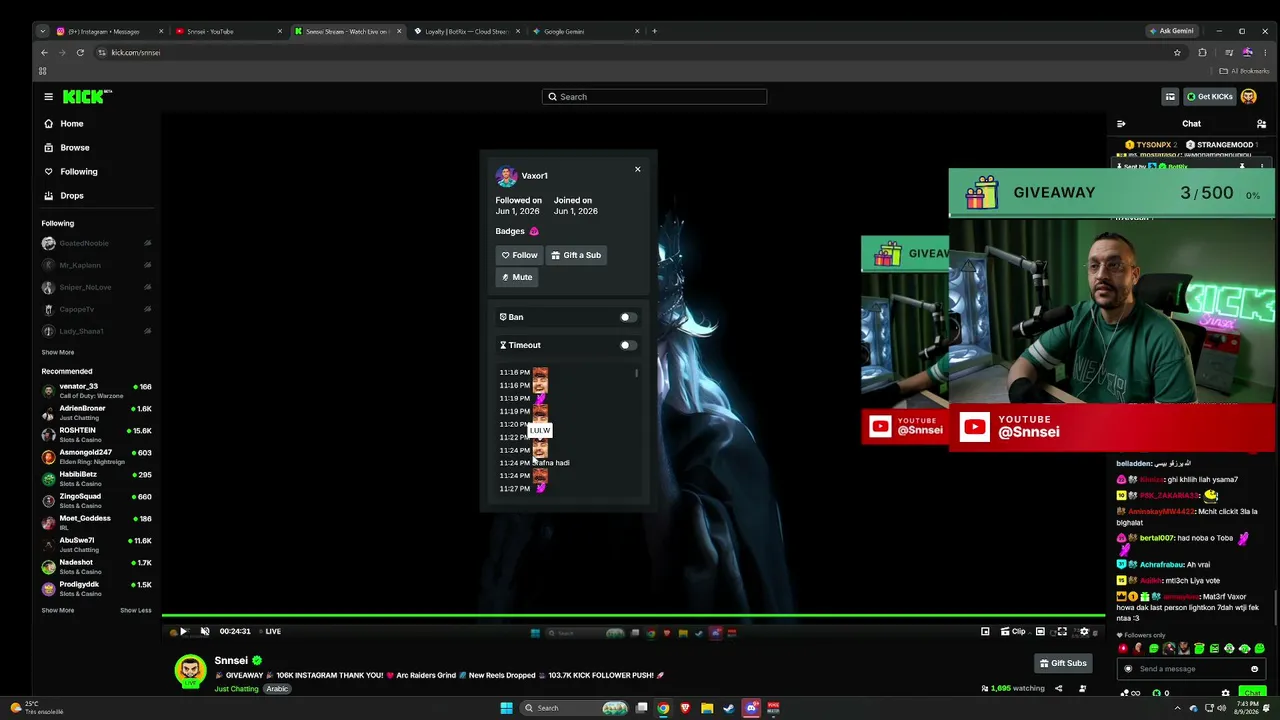Reload the current page

(x=80, y=52)
